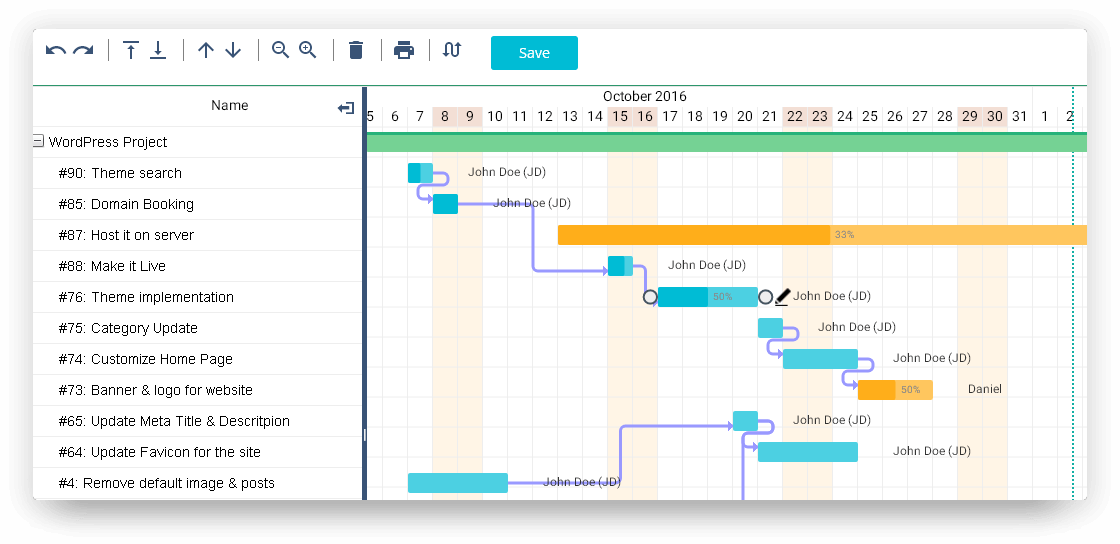Click day 22 in timeline header
The width and height of the screenshot is (1120, 544).
pyautogui.click(x=794, y=116)
